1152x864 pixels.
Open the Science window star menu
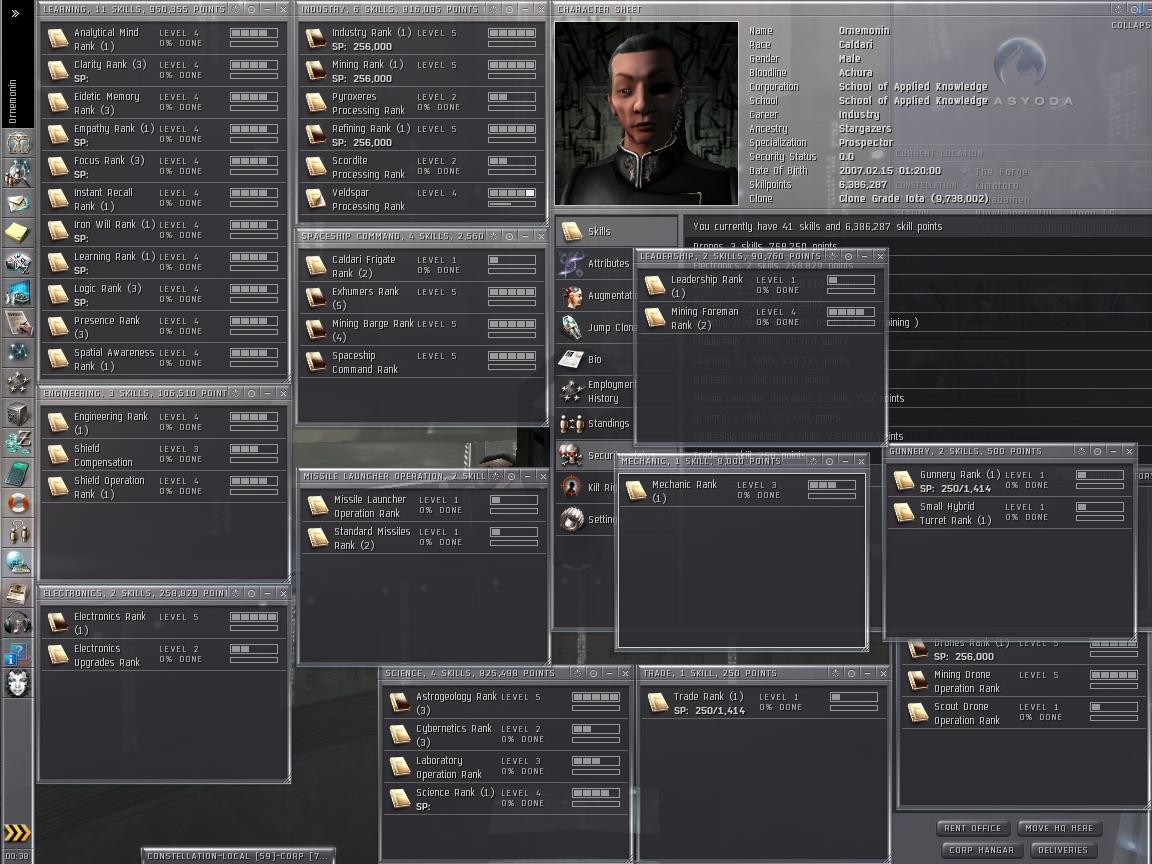pyautogui.click(x=578, y=673)
